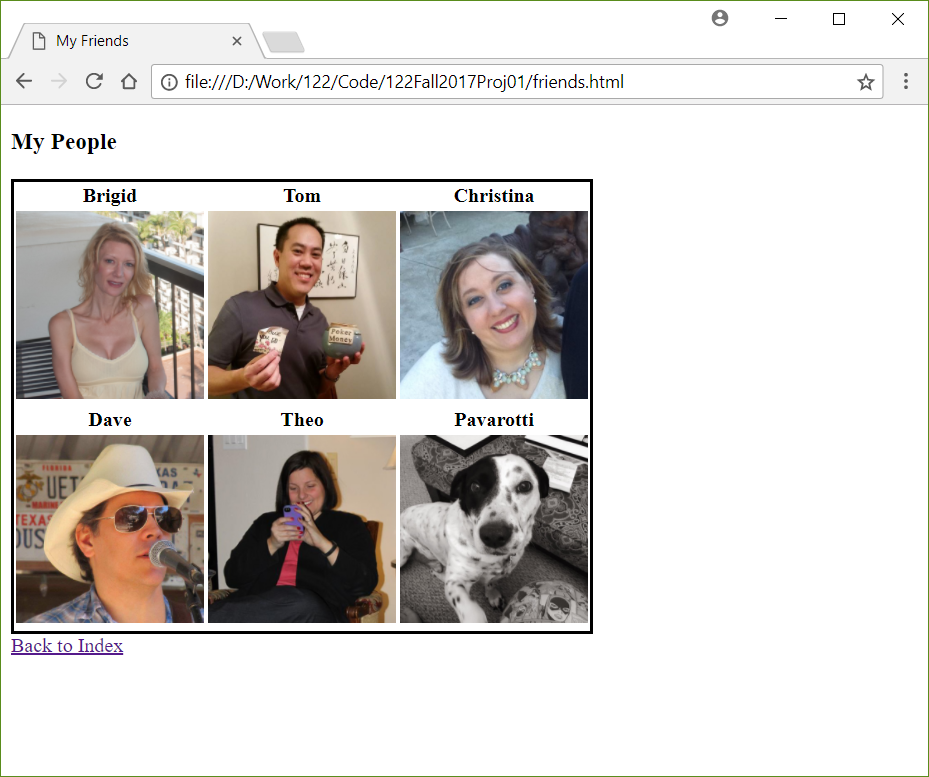Open the Chrome three-dot menu
The height and width of the screenshot is (777, 929).
click(905, 81)
